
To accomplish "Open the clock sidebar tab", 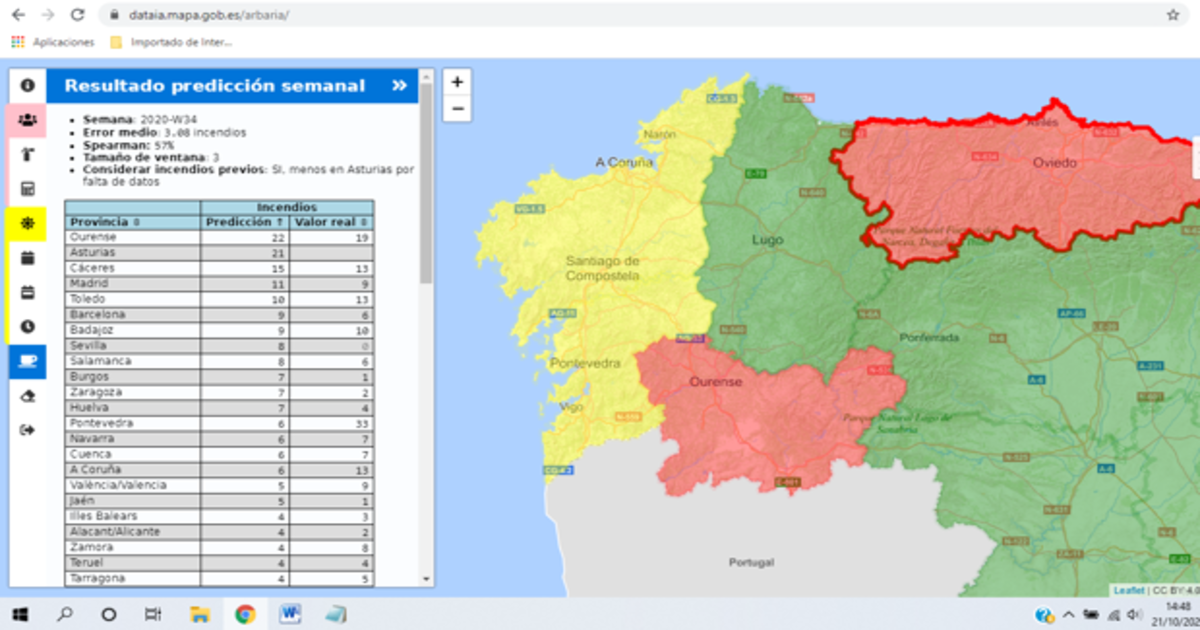I will pos(27,326).
